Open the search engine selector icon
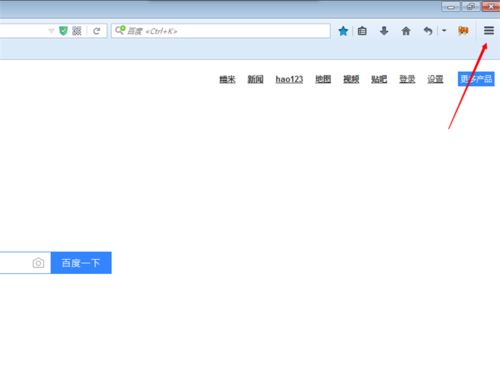The image size is (500, 375). coord(120,30)
